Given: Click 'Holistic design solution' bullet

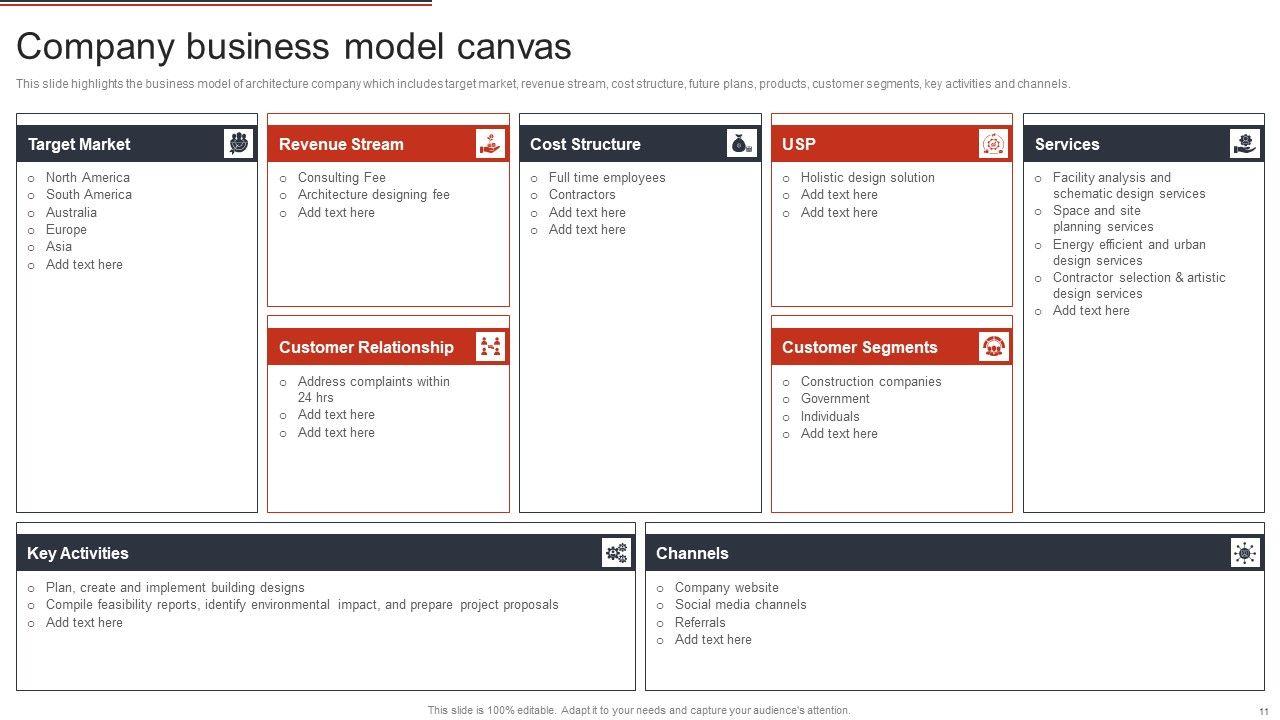Looking at the screenshot, I should tap(867, 178).
